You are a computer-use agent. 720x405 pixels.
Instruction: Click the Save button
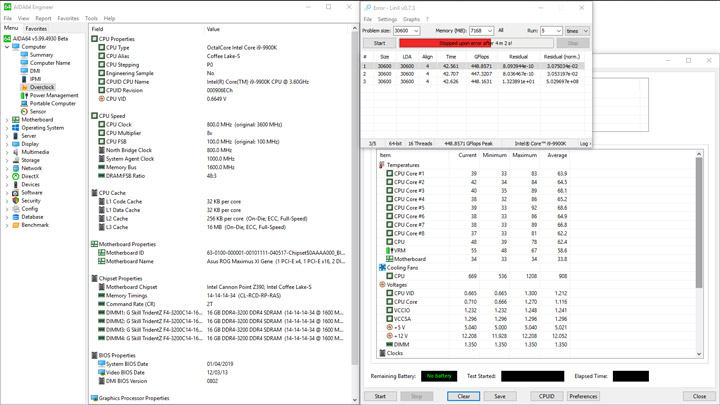pos(500,396)
